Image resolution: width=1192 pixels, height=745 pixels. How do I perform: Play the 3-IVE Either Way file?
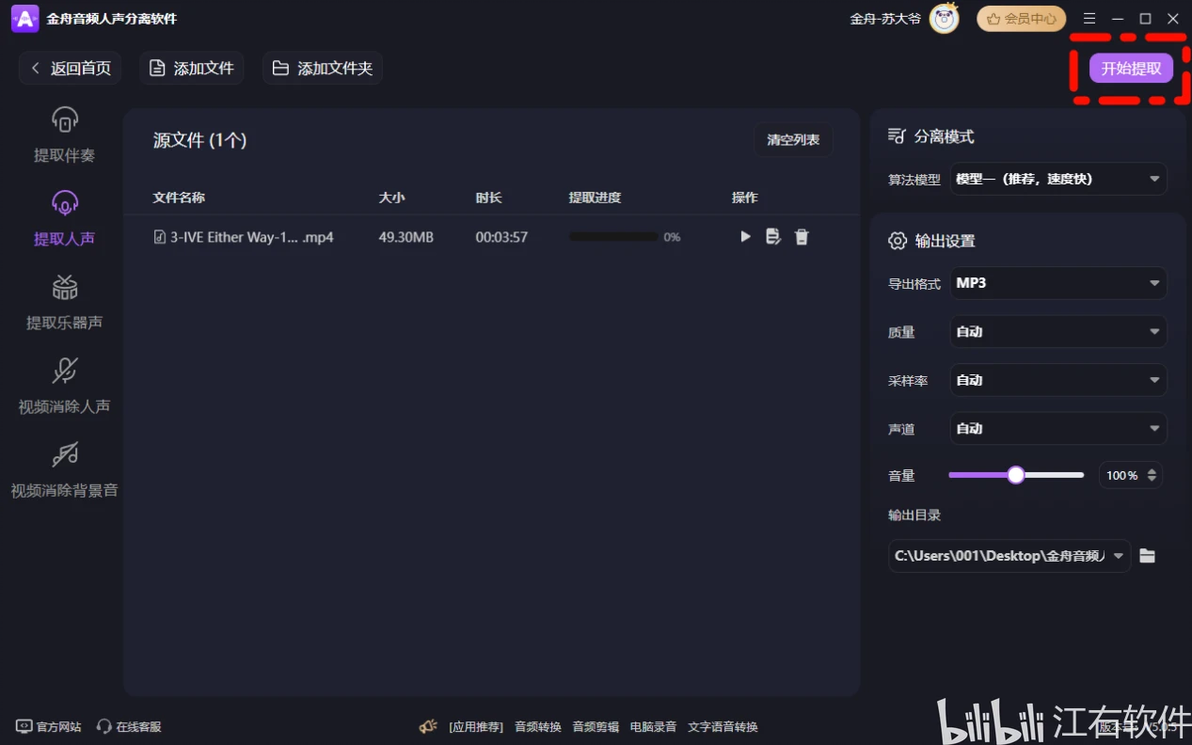coord(745,236)
